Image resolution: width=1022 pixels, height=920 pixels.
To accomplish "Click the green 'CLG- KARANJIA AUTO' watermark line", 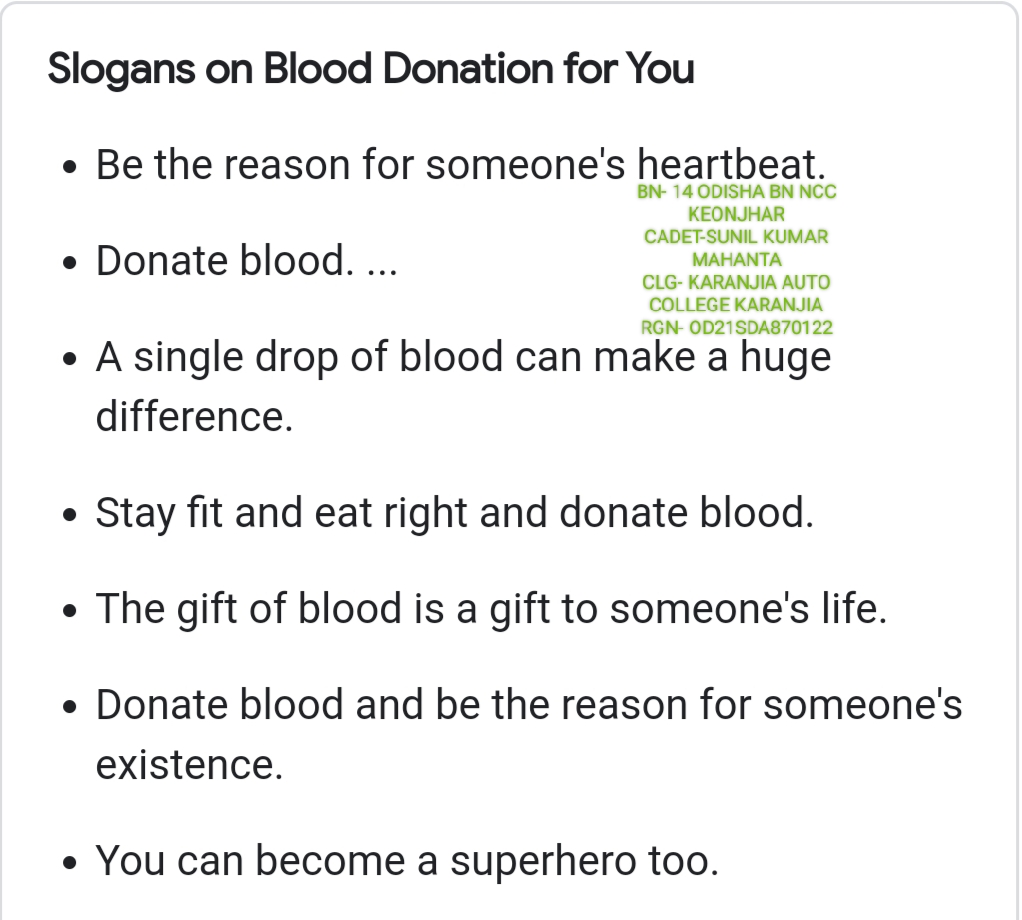I will click(736, 282).
